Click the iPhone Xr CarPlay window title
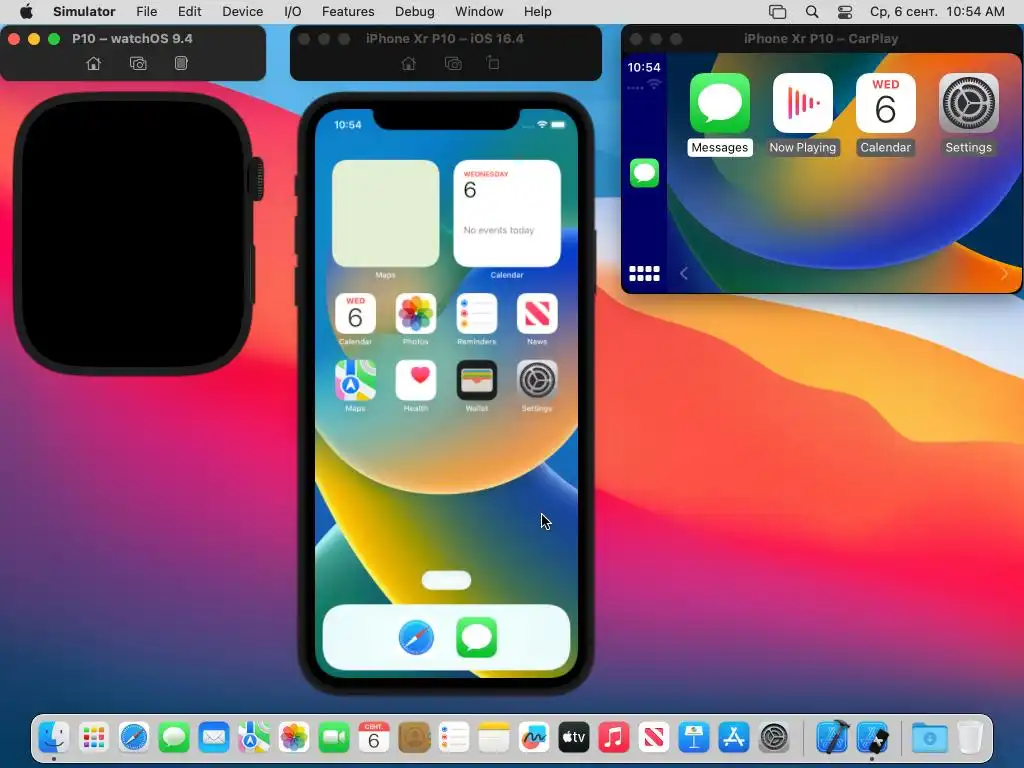1024x768 pixels. [x=821, y=39]
